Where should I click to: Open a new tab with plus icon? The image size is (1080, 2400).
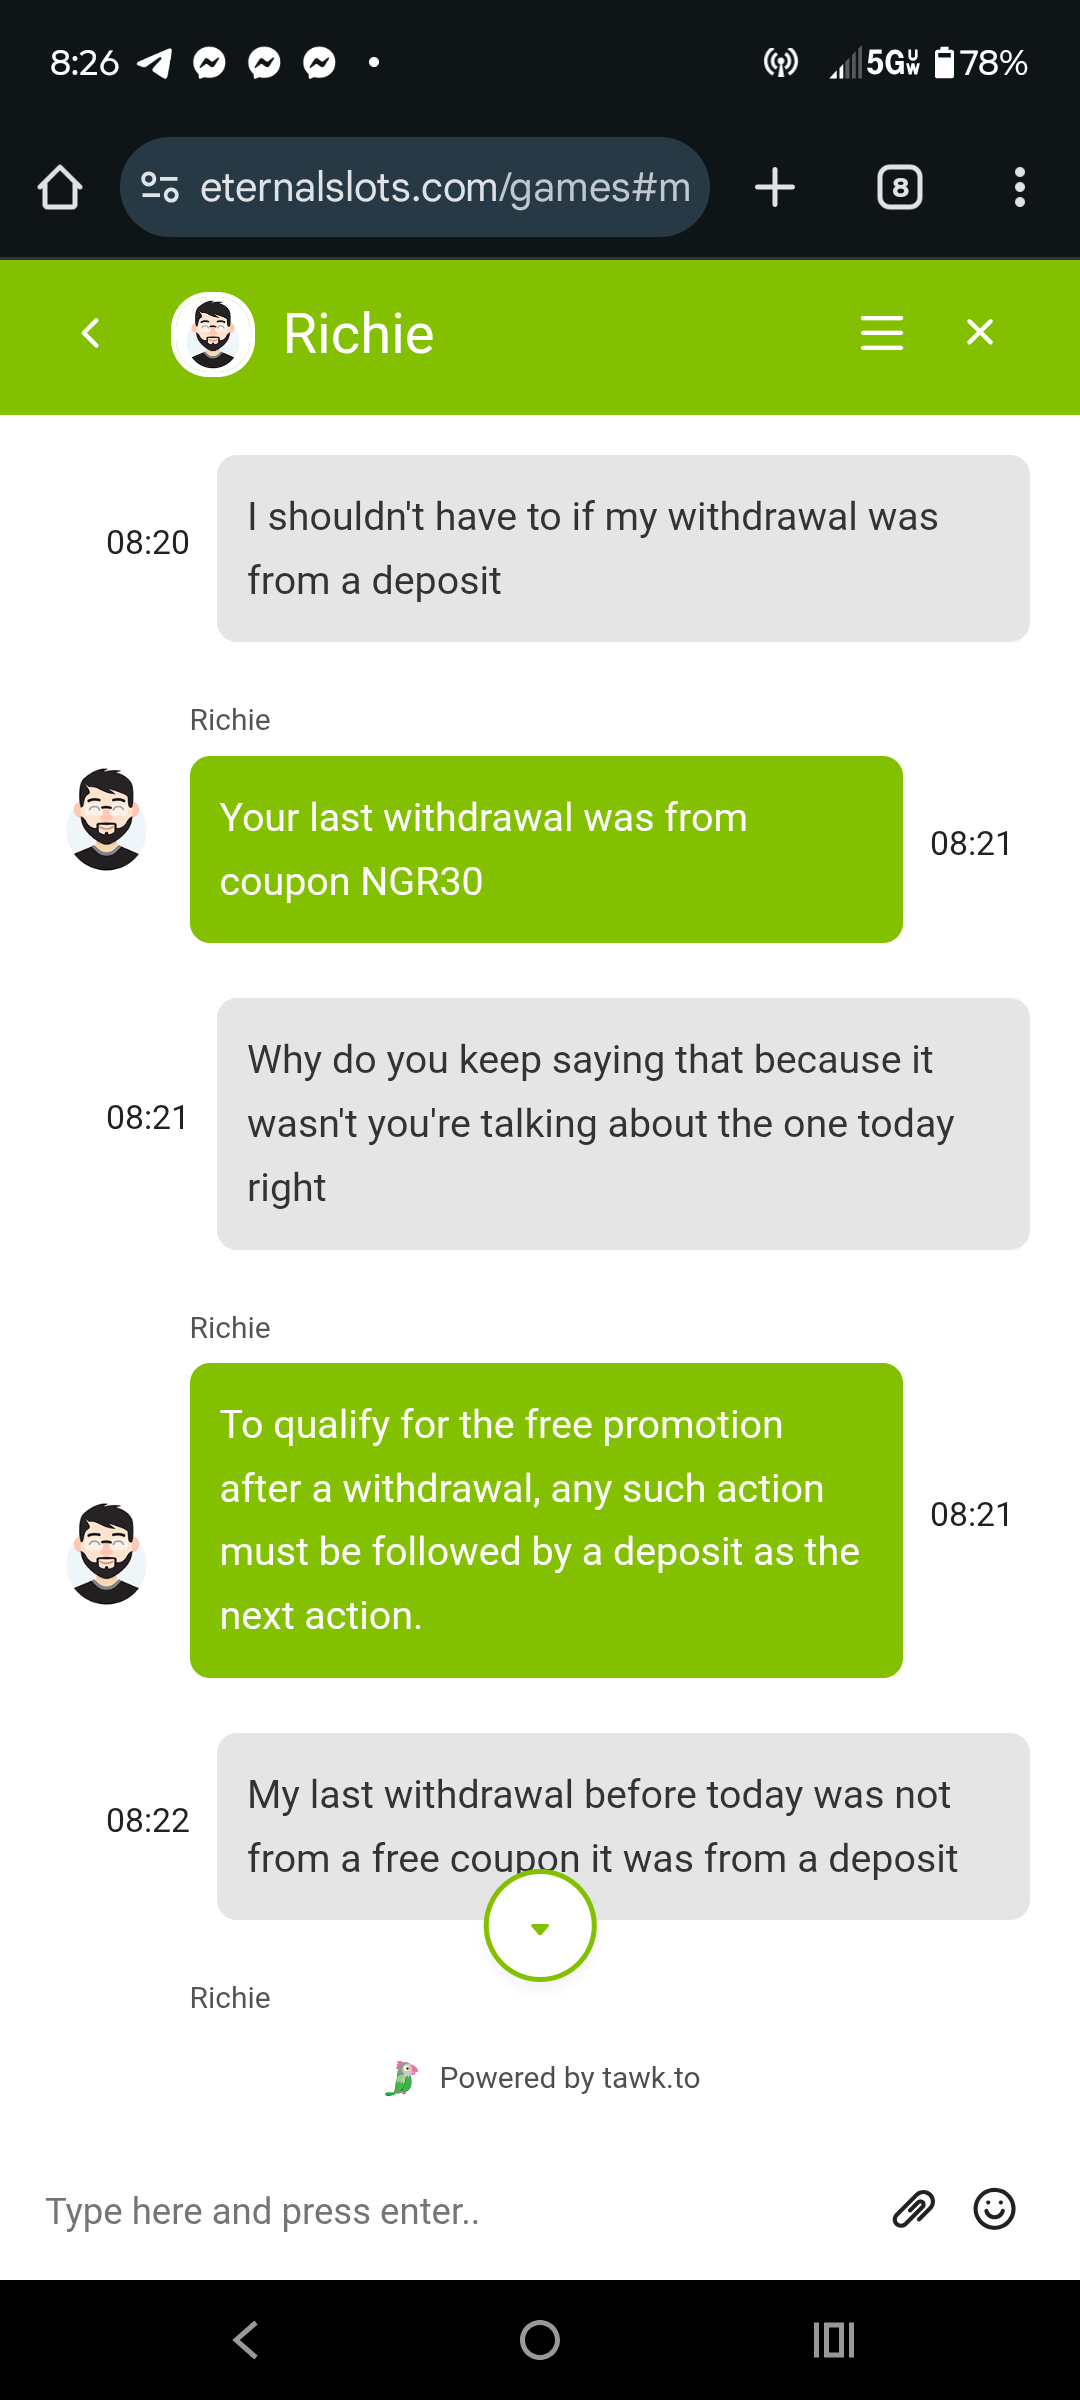click(775, 188)
